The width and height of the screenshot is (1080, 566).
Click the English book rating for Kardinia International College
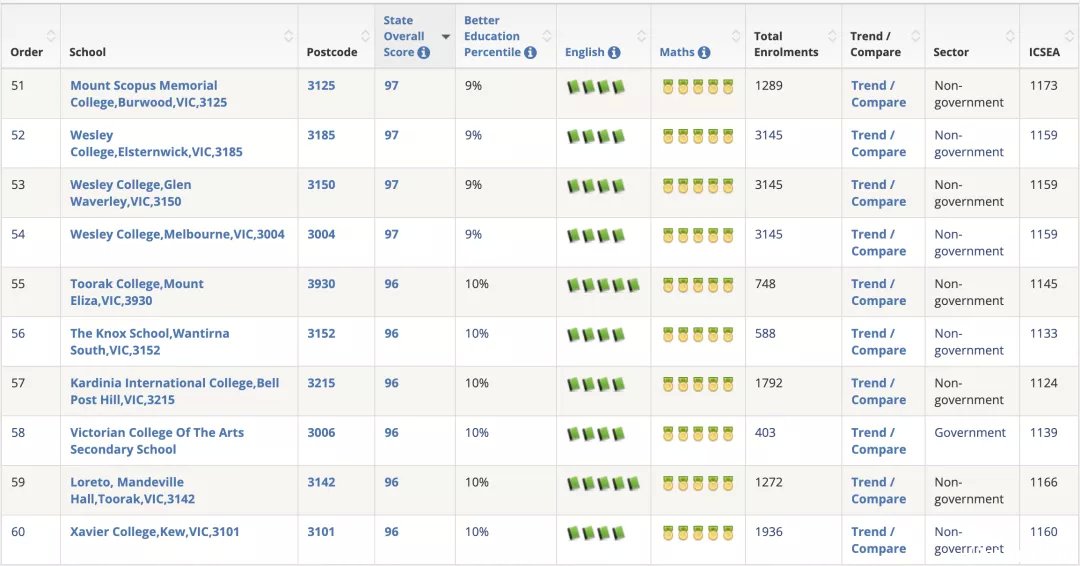596,384
